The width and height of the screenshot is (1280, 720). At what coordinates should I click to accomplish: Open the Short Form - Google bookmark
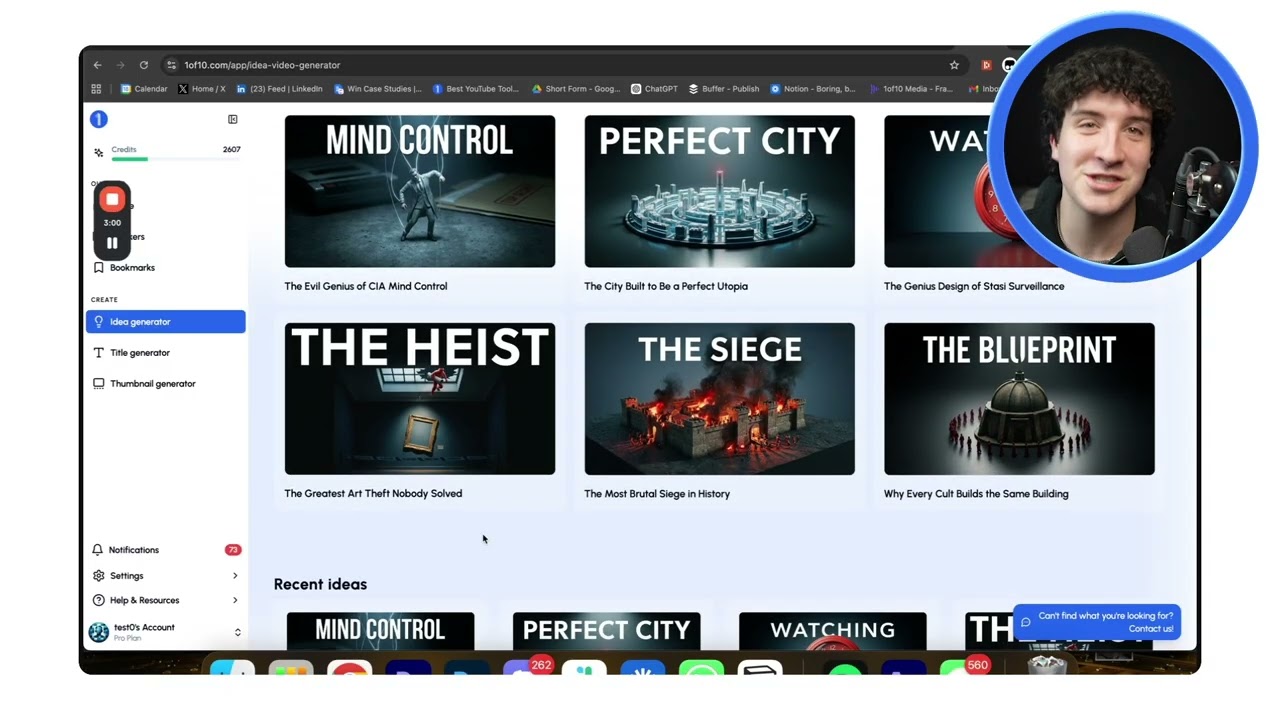[576, 89]
